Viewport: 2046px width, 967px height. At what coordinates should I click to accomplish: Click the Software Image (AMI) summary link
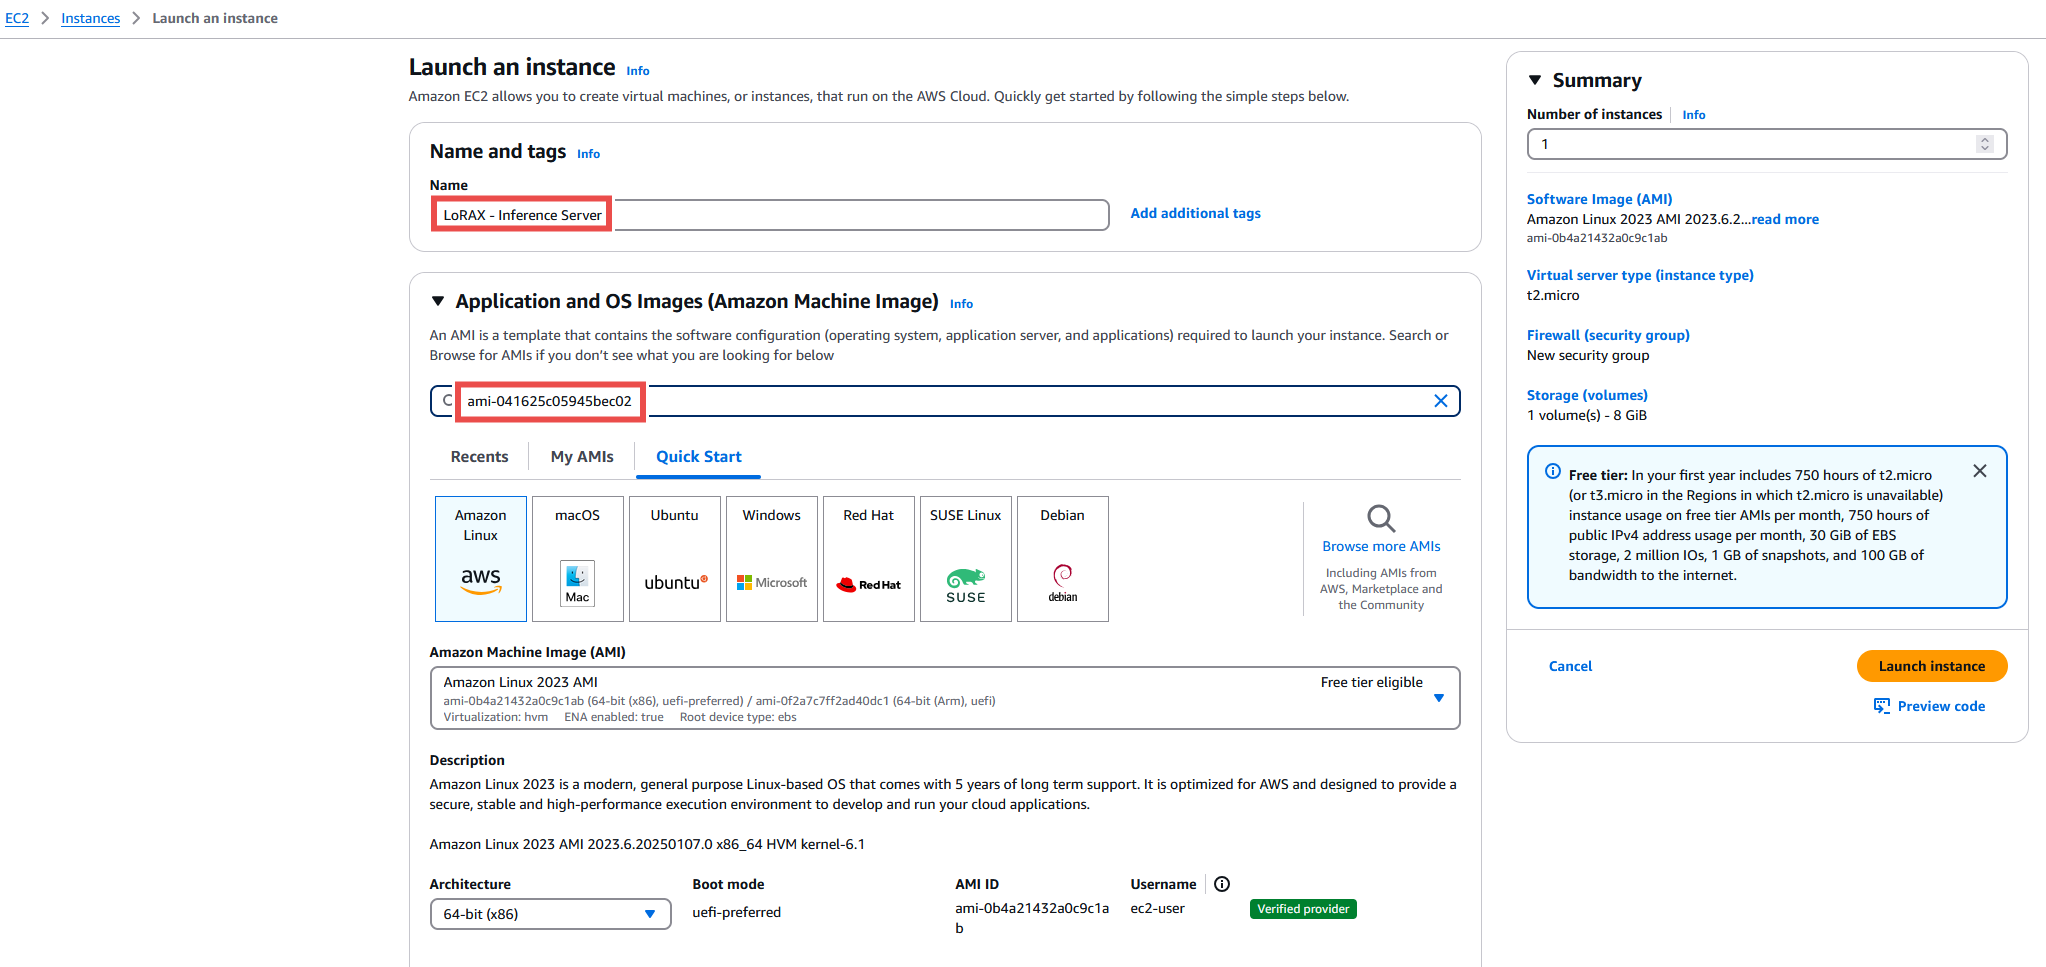point(1599,199)
